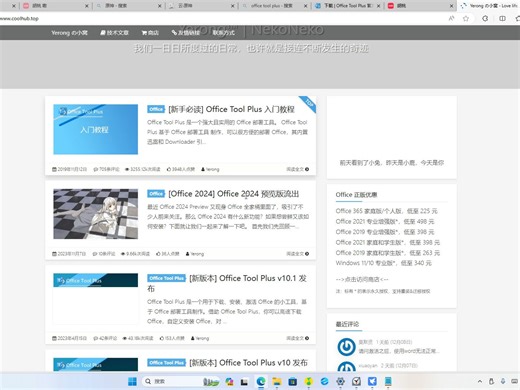Click the 'Yerong の小窝' site home link
520x390 pixels.
(69, 33)
